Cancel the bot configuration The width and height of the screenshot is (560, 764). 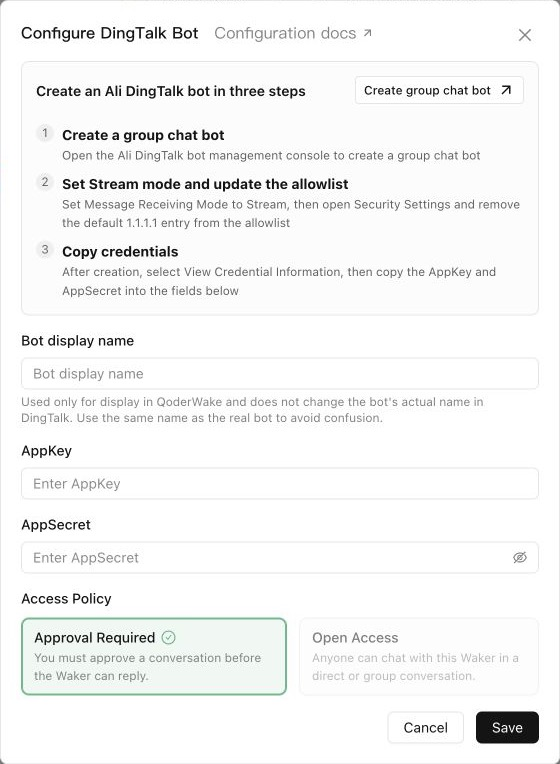(x=425, y=727)
